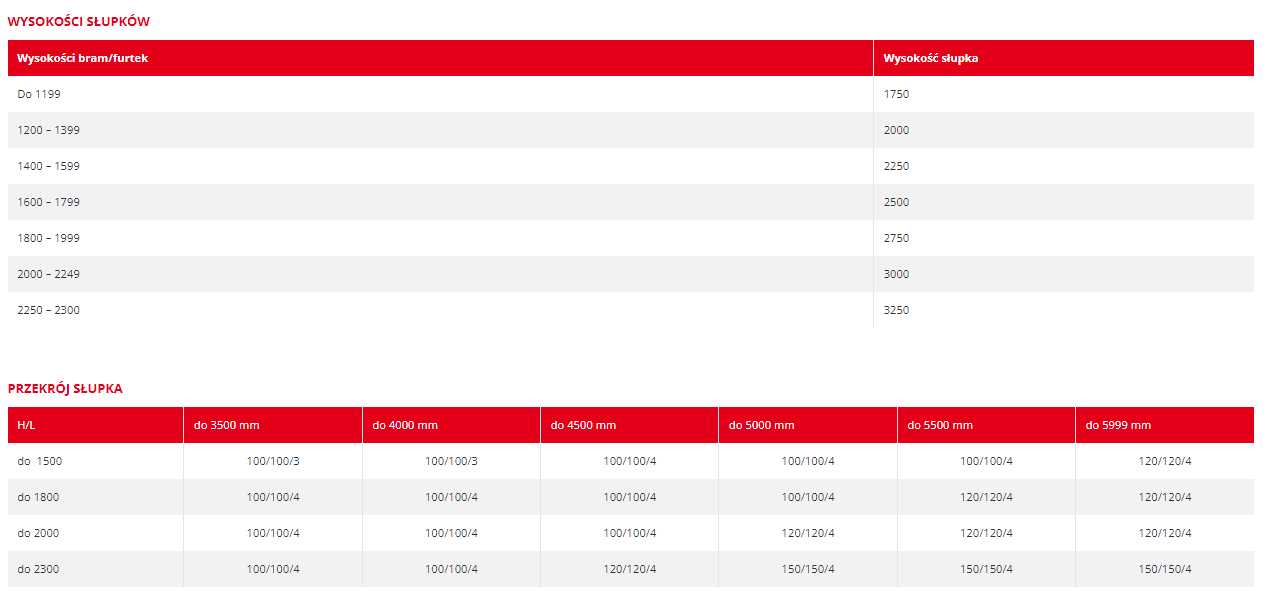Click the 'Do 1199' gate height cell

[440, 94]
